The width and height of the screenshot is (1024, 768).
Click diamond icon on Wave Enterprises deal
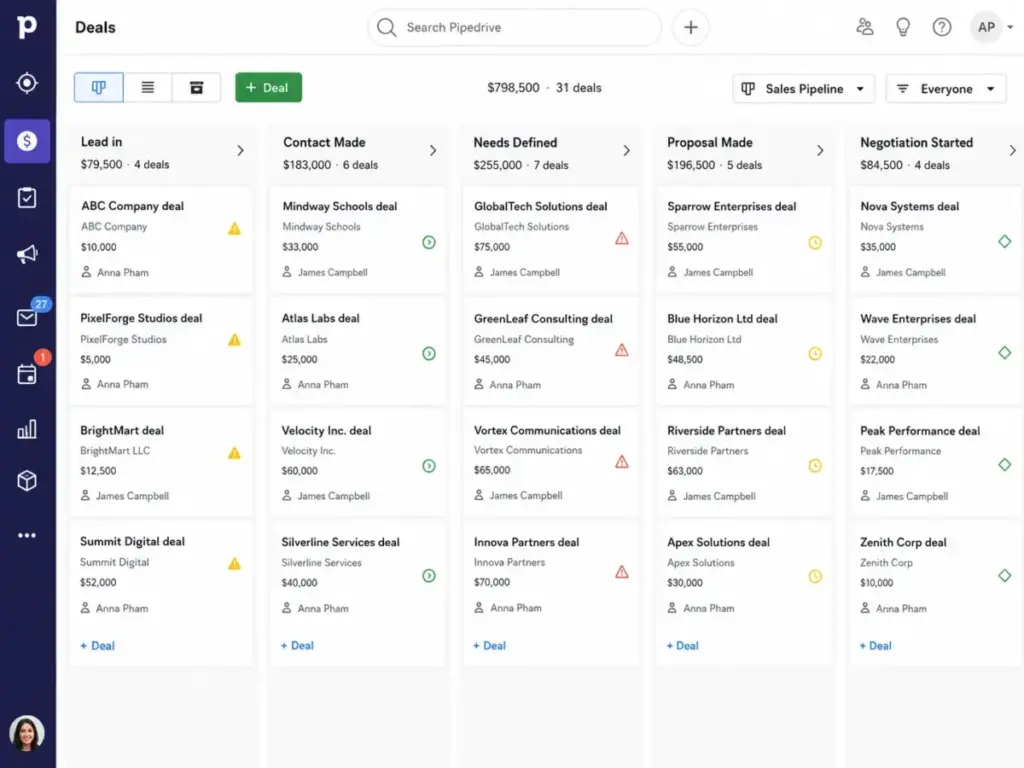click(1004, 353)
